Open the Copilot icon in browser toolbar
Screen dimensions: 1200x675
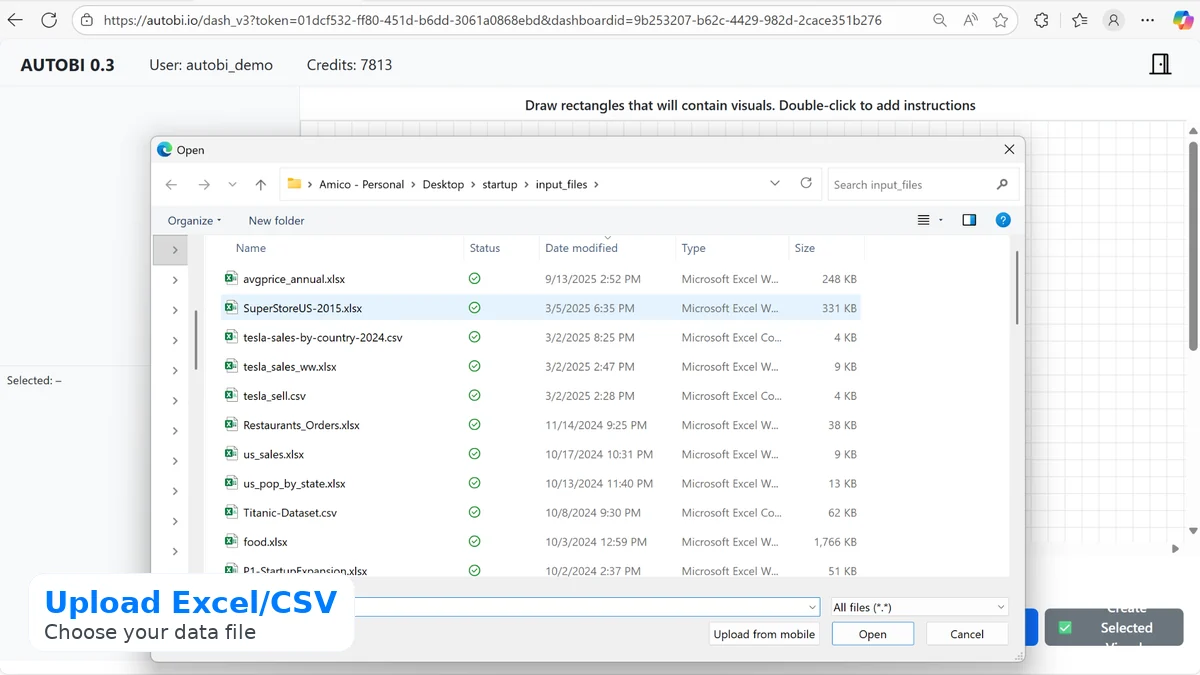(1182, 20)
